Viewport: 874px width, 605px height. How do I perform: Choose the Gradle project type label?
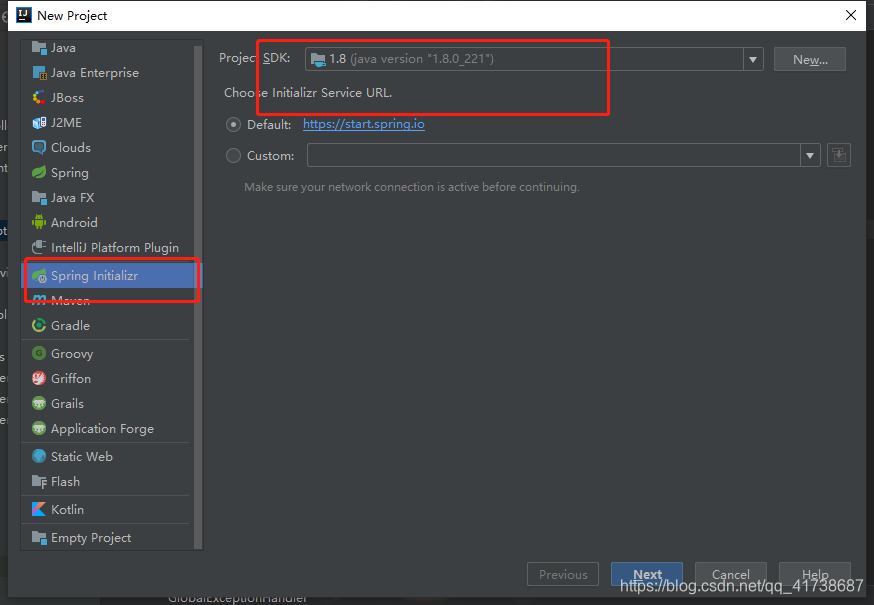70,326
